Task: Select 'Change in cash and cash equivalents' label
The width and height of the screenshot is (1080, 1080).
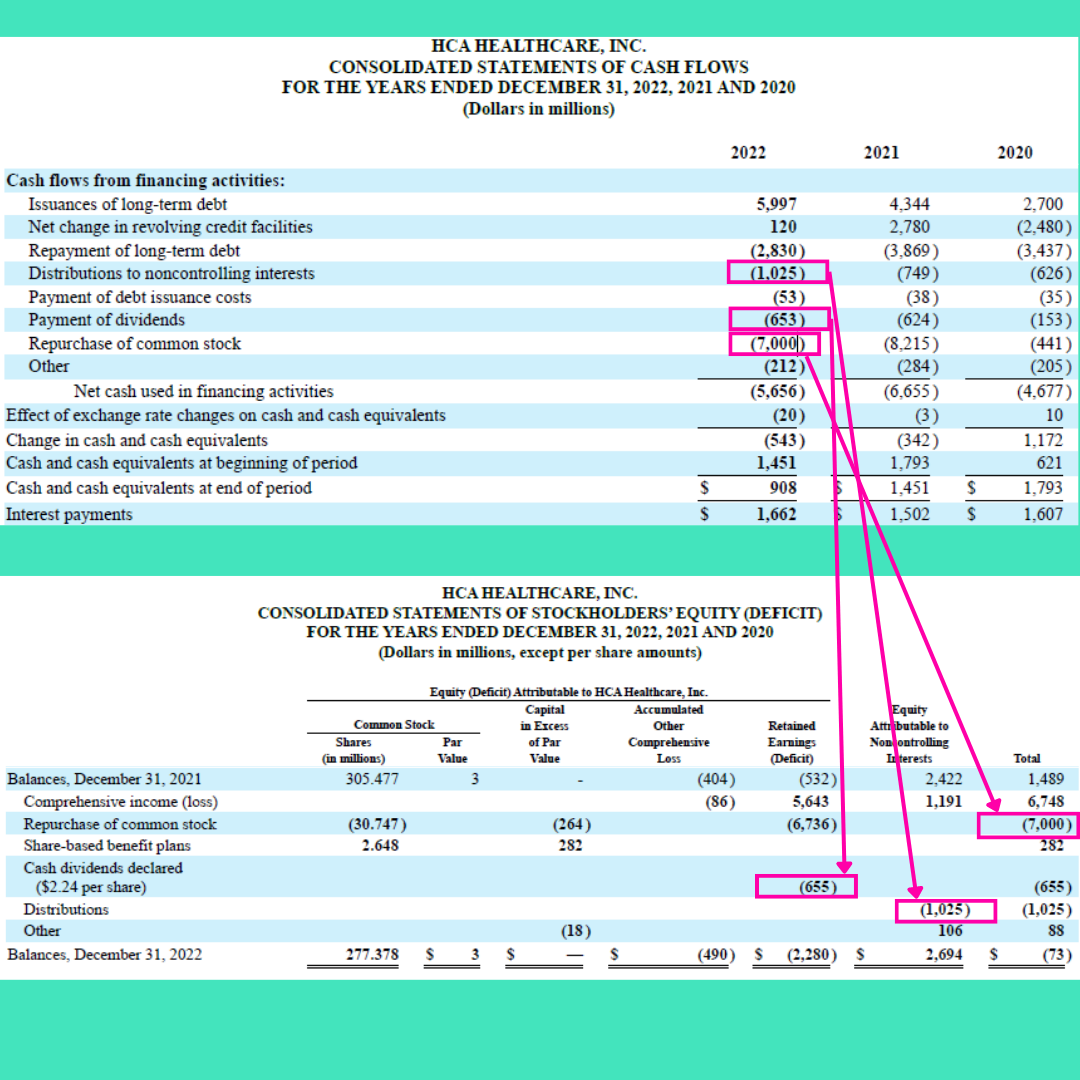Action: point(136,440)
